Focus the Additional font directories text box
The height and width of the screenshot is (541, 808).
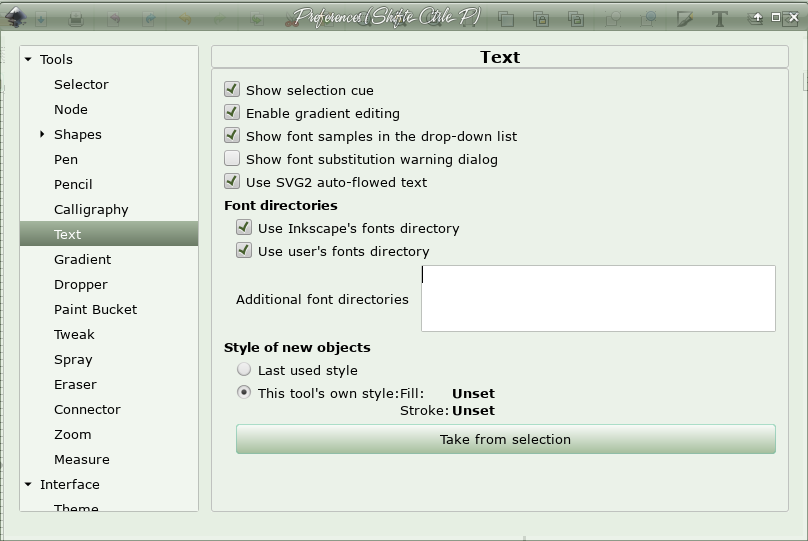598,298
